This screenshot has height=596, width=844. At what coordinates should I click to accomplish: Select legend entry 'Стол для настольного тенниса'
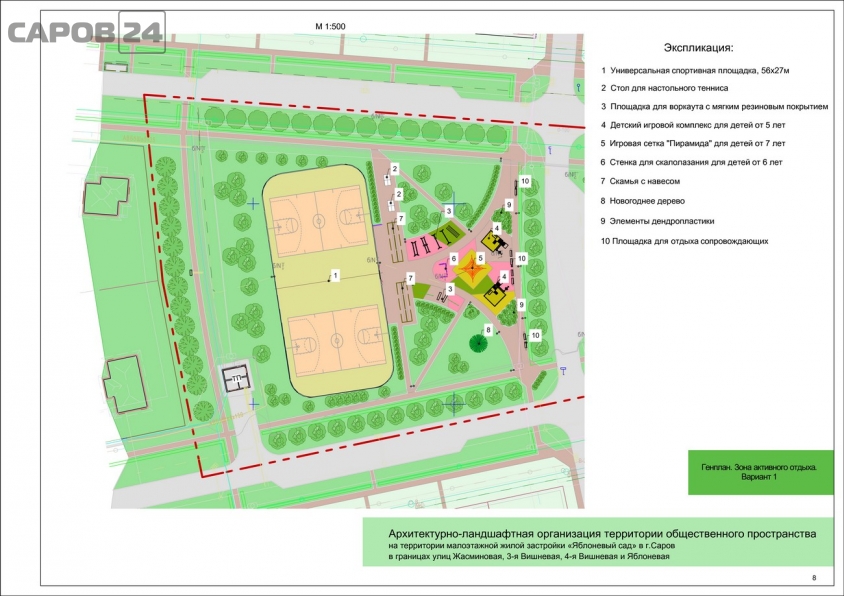pos(667,89)
